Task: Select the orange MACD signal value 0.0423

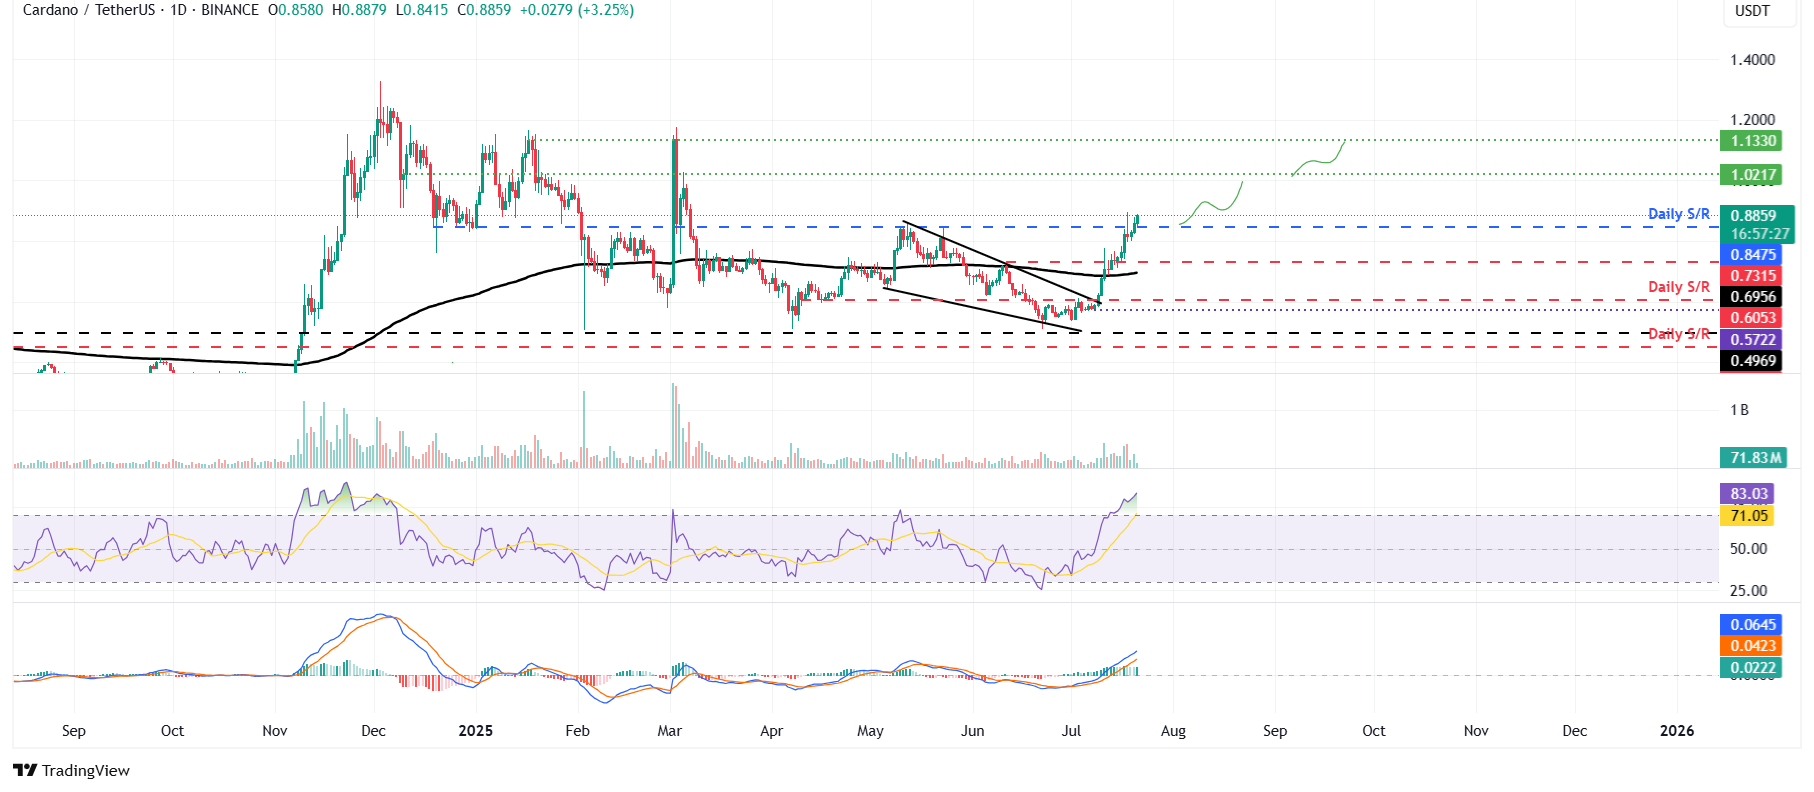Action: point(1753,646)
